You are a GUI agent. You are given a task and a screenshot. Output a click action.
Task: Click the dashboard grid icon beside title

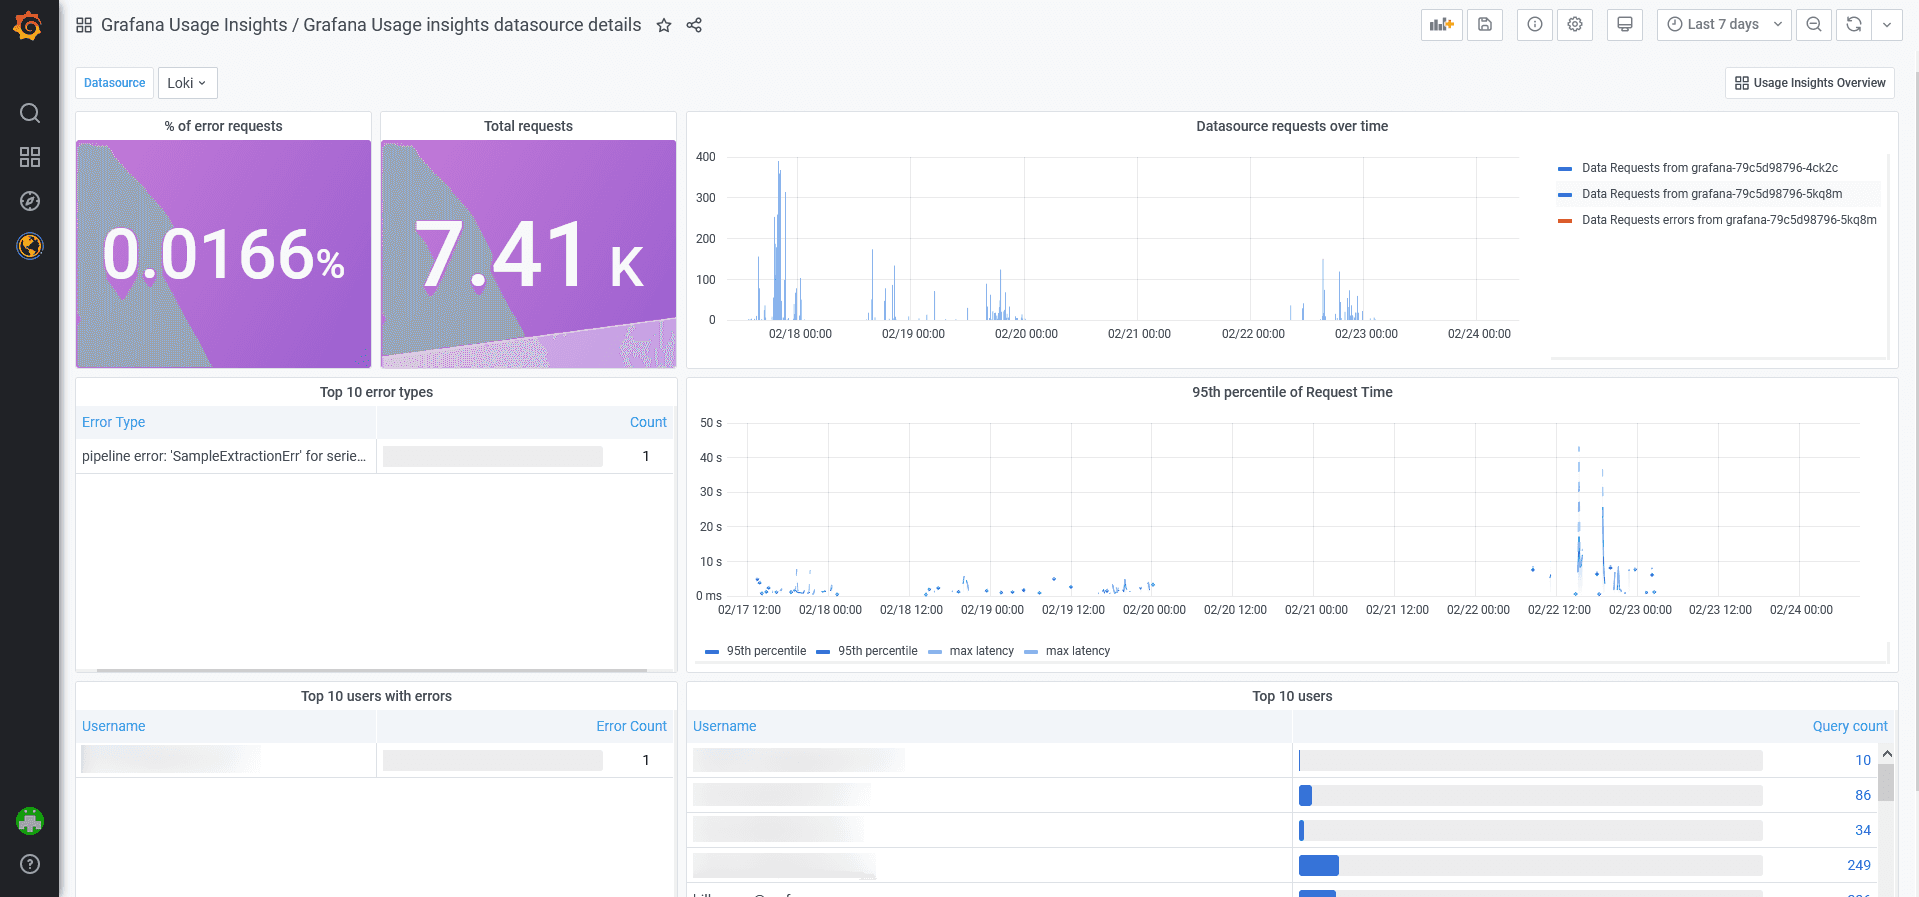pos(84,25)
